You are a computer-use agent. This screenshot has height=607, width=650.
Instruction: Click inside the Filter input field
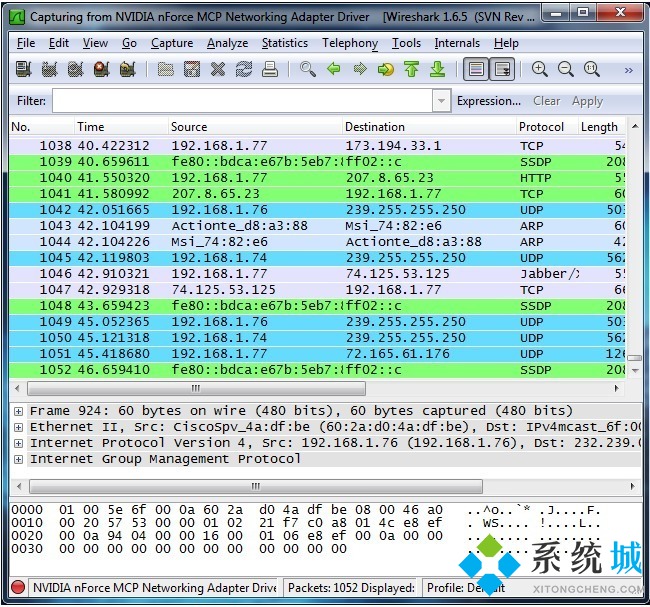click(x=243, y=101)
